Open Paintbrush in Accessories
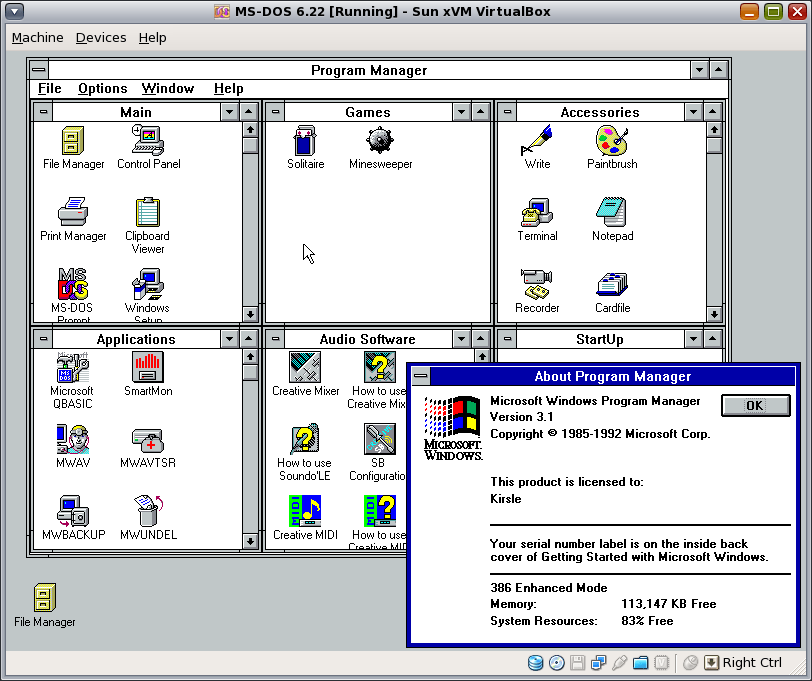Image resolution: width=812 pixels, height=681 pixels. (x=612, y=141)
